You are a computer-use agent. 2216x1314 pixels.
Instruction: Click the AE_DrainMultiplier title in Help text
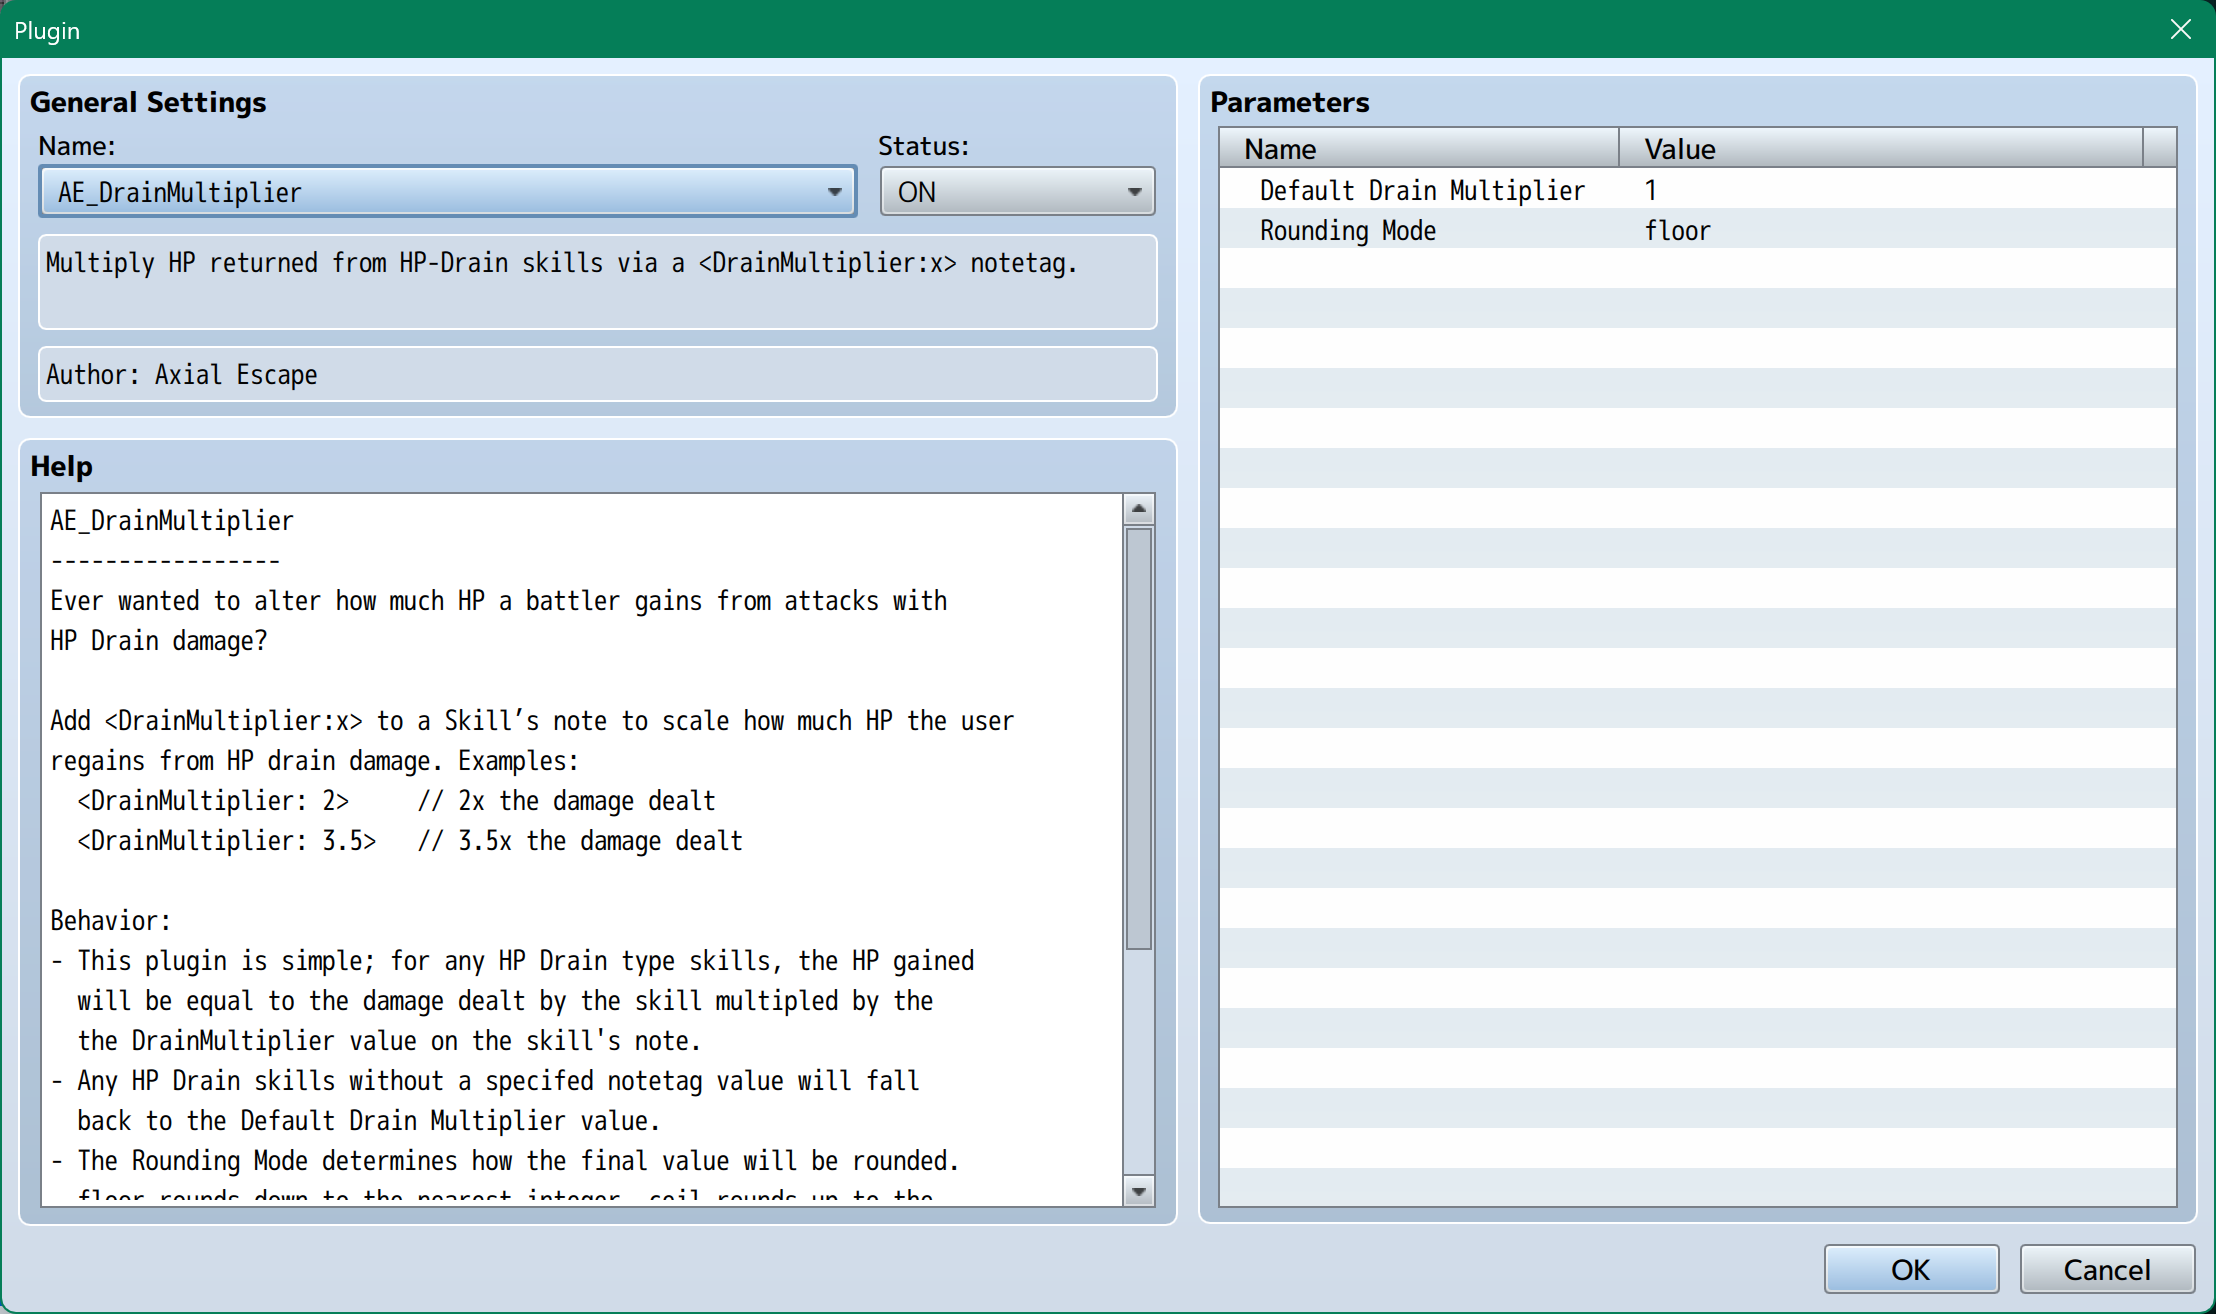coord(172,520)
